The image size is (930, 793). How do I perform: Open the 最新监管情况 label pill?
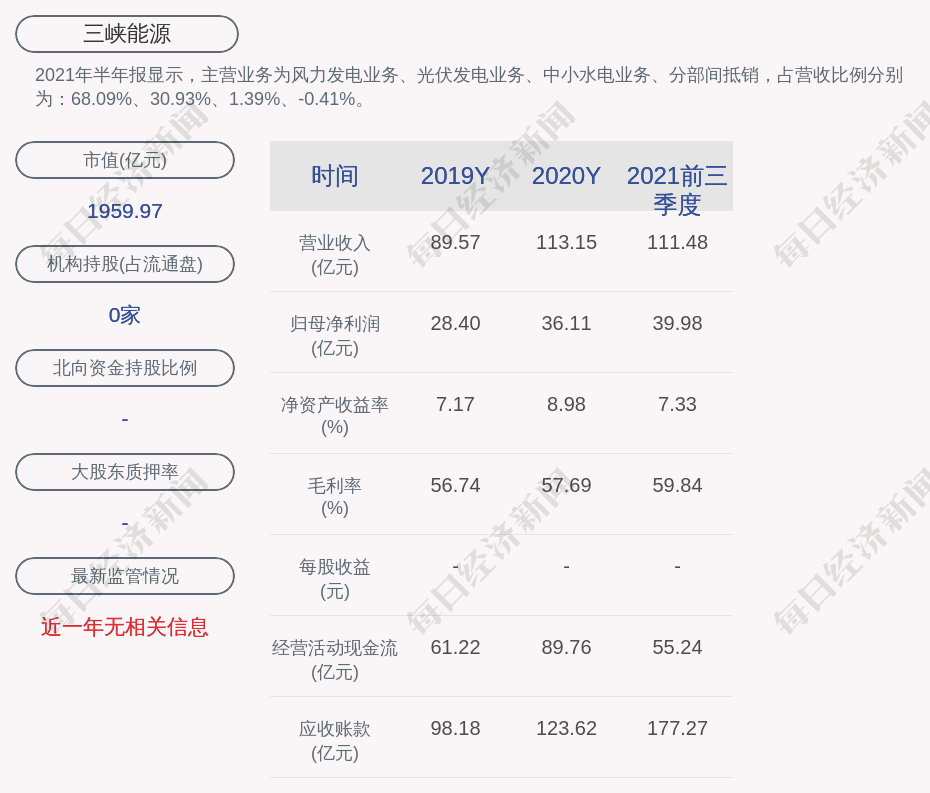pos(125,576)
